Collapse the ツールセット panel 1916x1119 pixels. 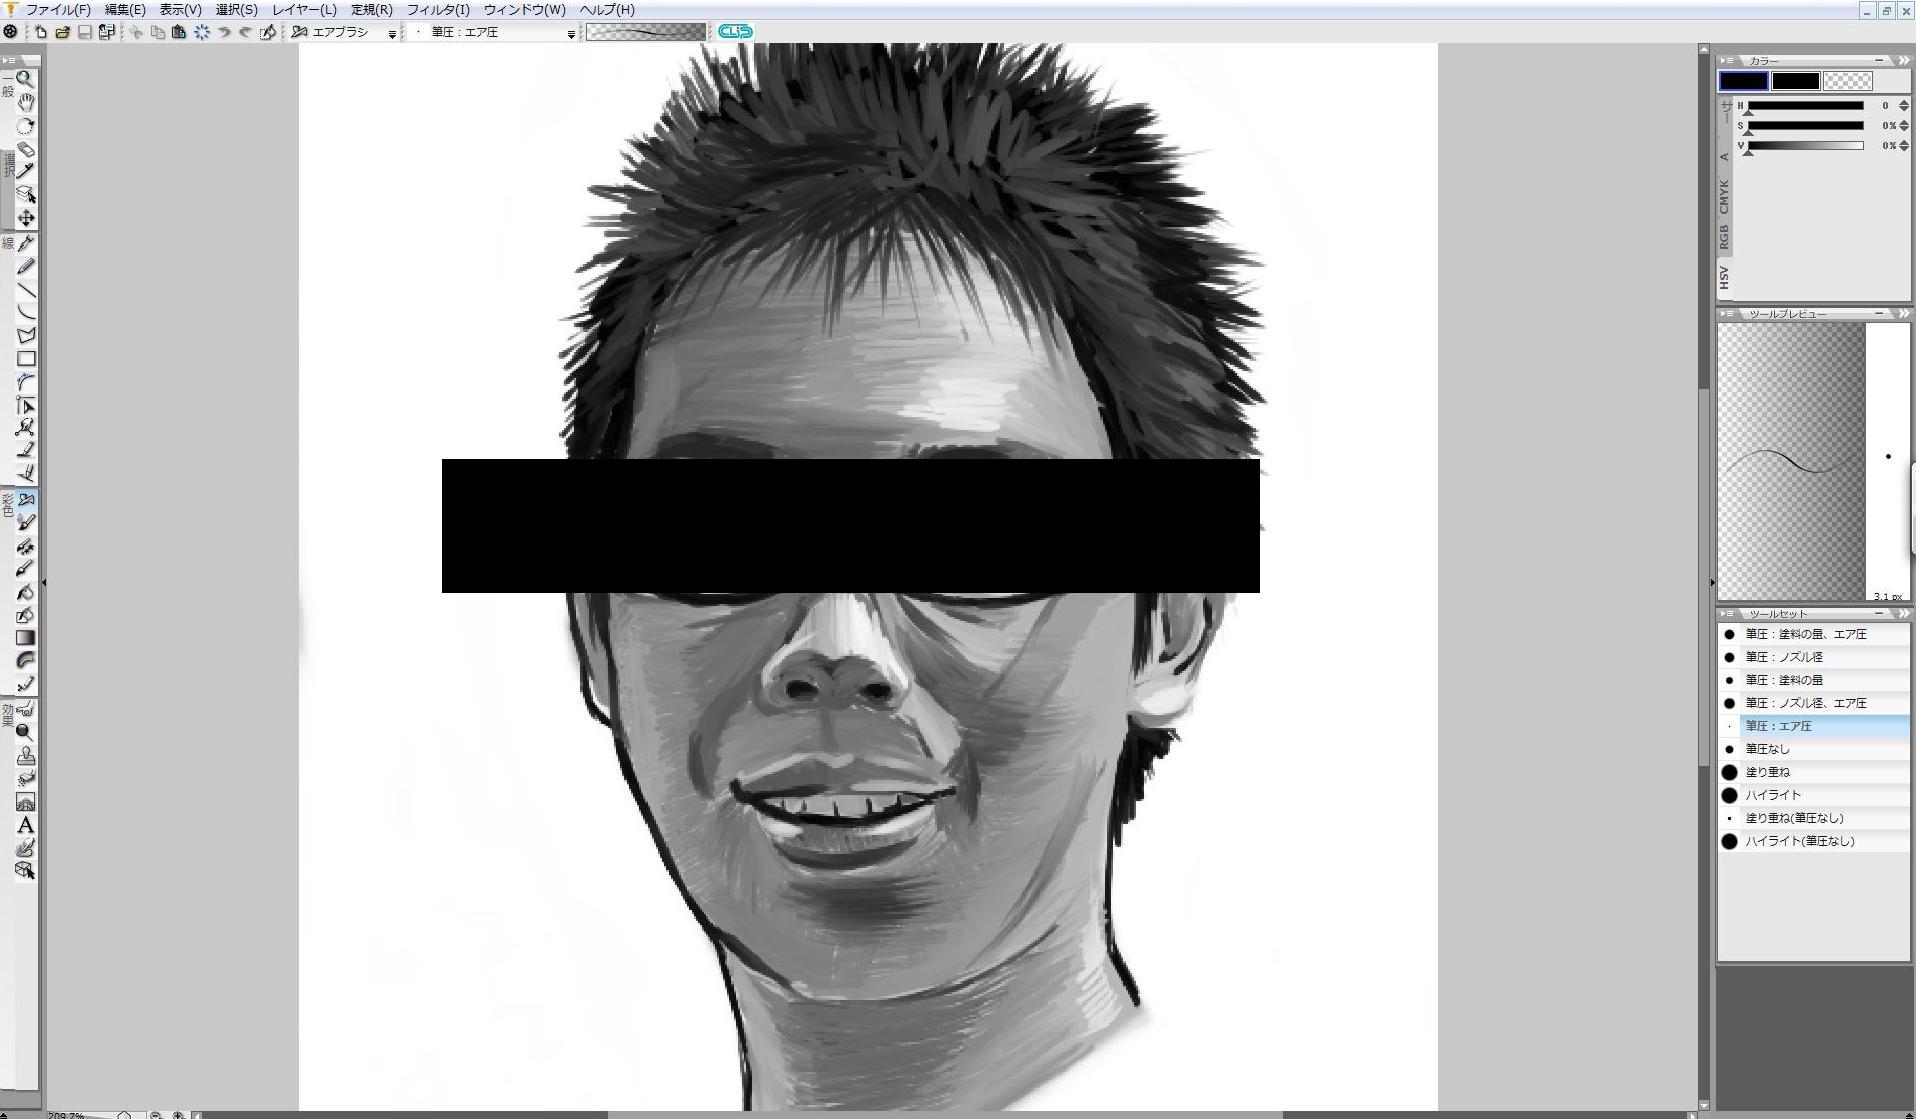pyautogui.click(x=1879, y=614)
